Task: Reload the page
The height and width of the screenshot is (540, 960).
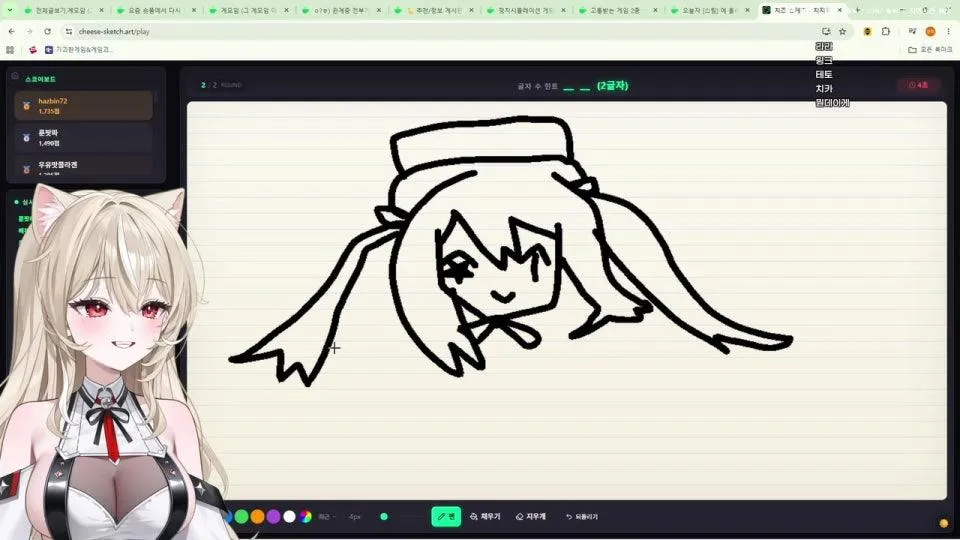Action: (48, 31)
